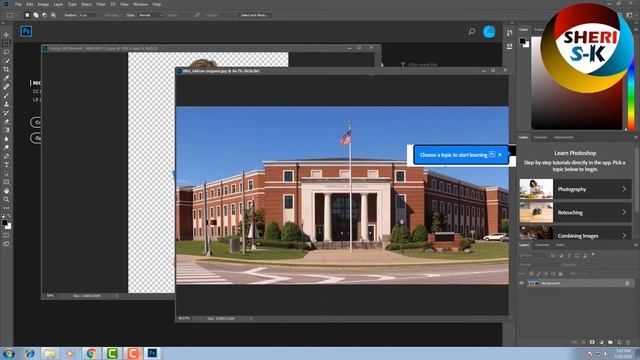Click the Add layer mask icon
Image resolution: width=640 pixels, height=360 pixels.
click(x=592, y=342)
